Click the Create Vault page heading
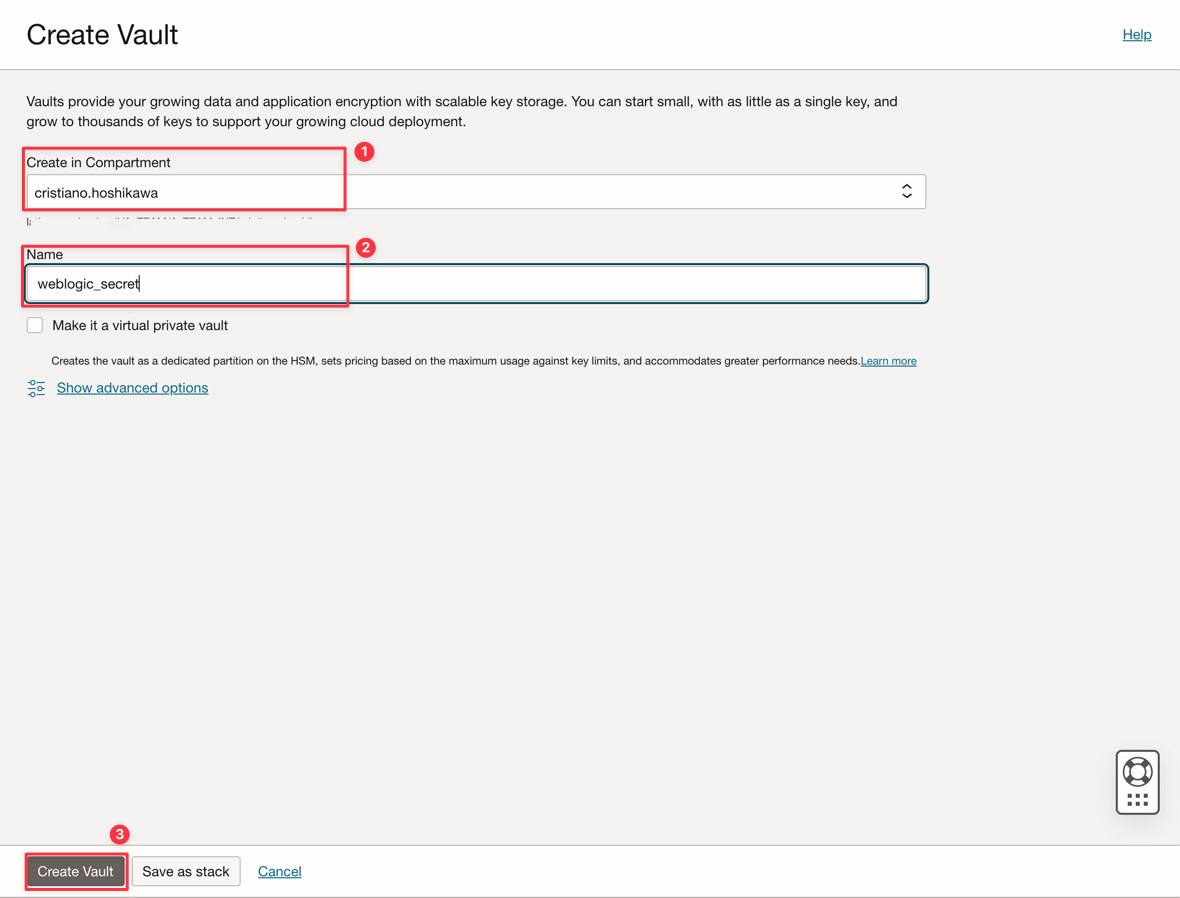 (x=102, y=35)
